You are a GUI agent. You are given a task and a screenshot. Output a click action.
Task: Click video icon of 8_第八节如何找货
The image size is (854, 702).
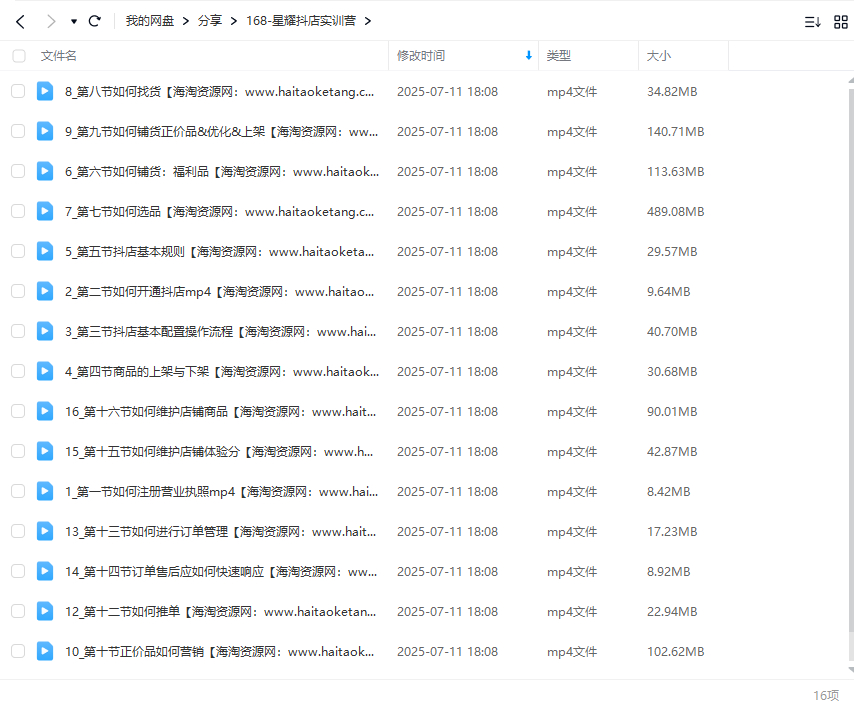coord(45,91)
